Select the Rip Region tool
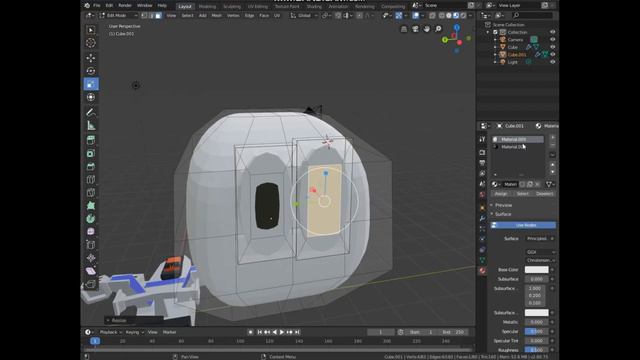The image size is (640, 360). point(91,284)
